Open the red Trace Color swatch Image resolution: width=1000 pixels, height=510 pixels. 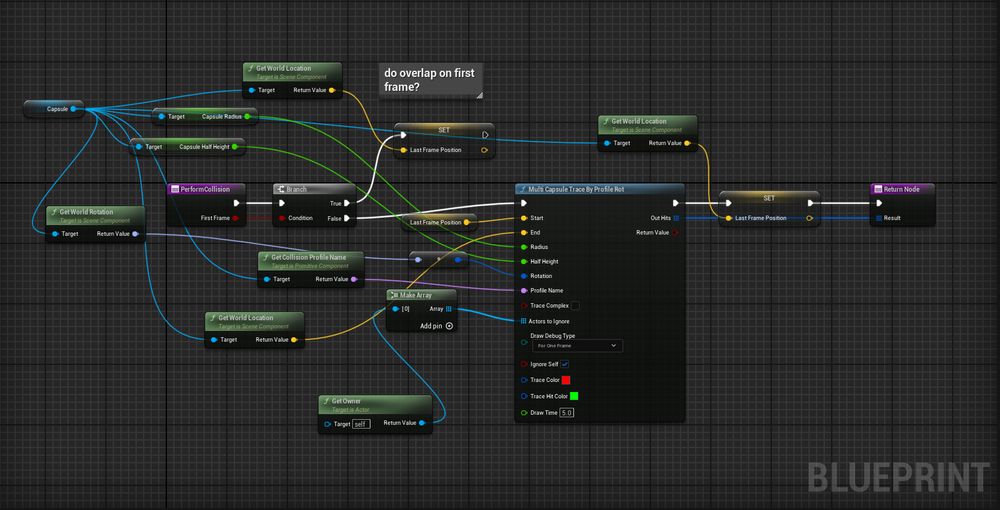click(x=566, y=380)
